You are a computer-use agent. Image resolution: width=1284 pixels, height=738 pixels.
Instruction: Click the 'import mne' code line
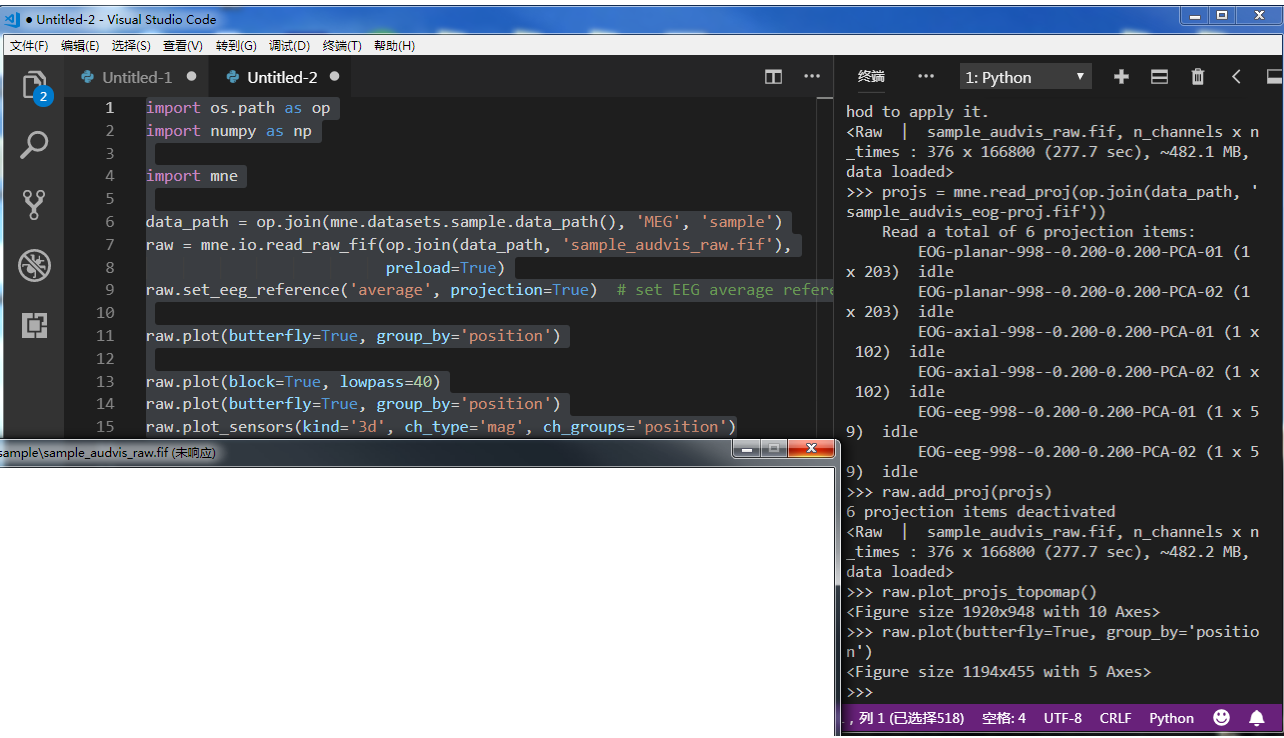tap(192, 176)
